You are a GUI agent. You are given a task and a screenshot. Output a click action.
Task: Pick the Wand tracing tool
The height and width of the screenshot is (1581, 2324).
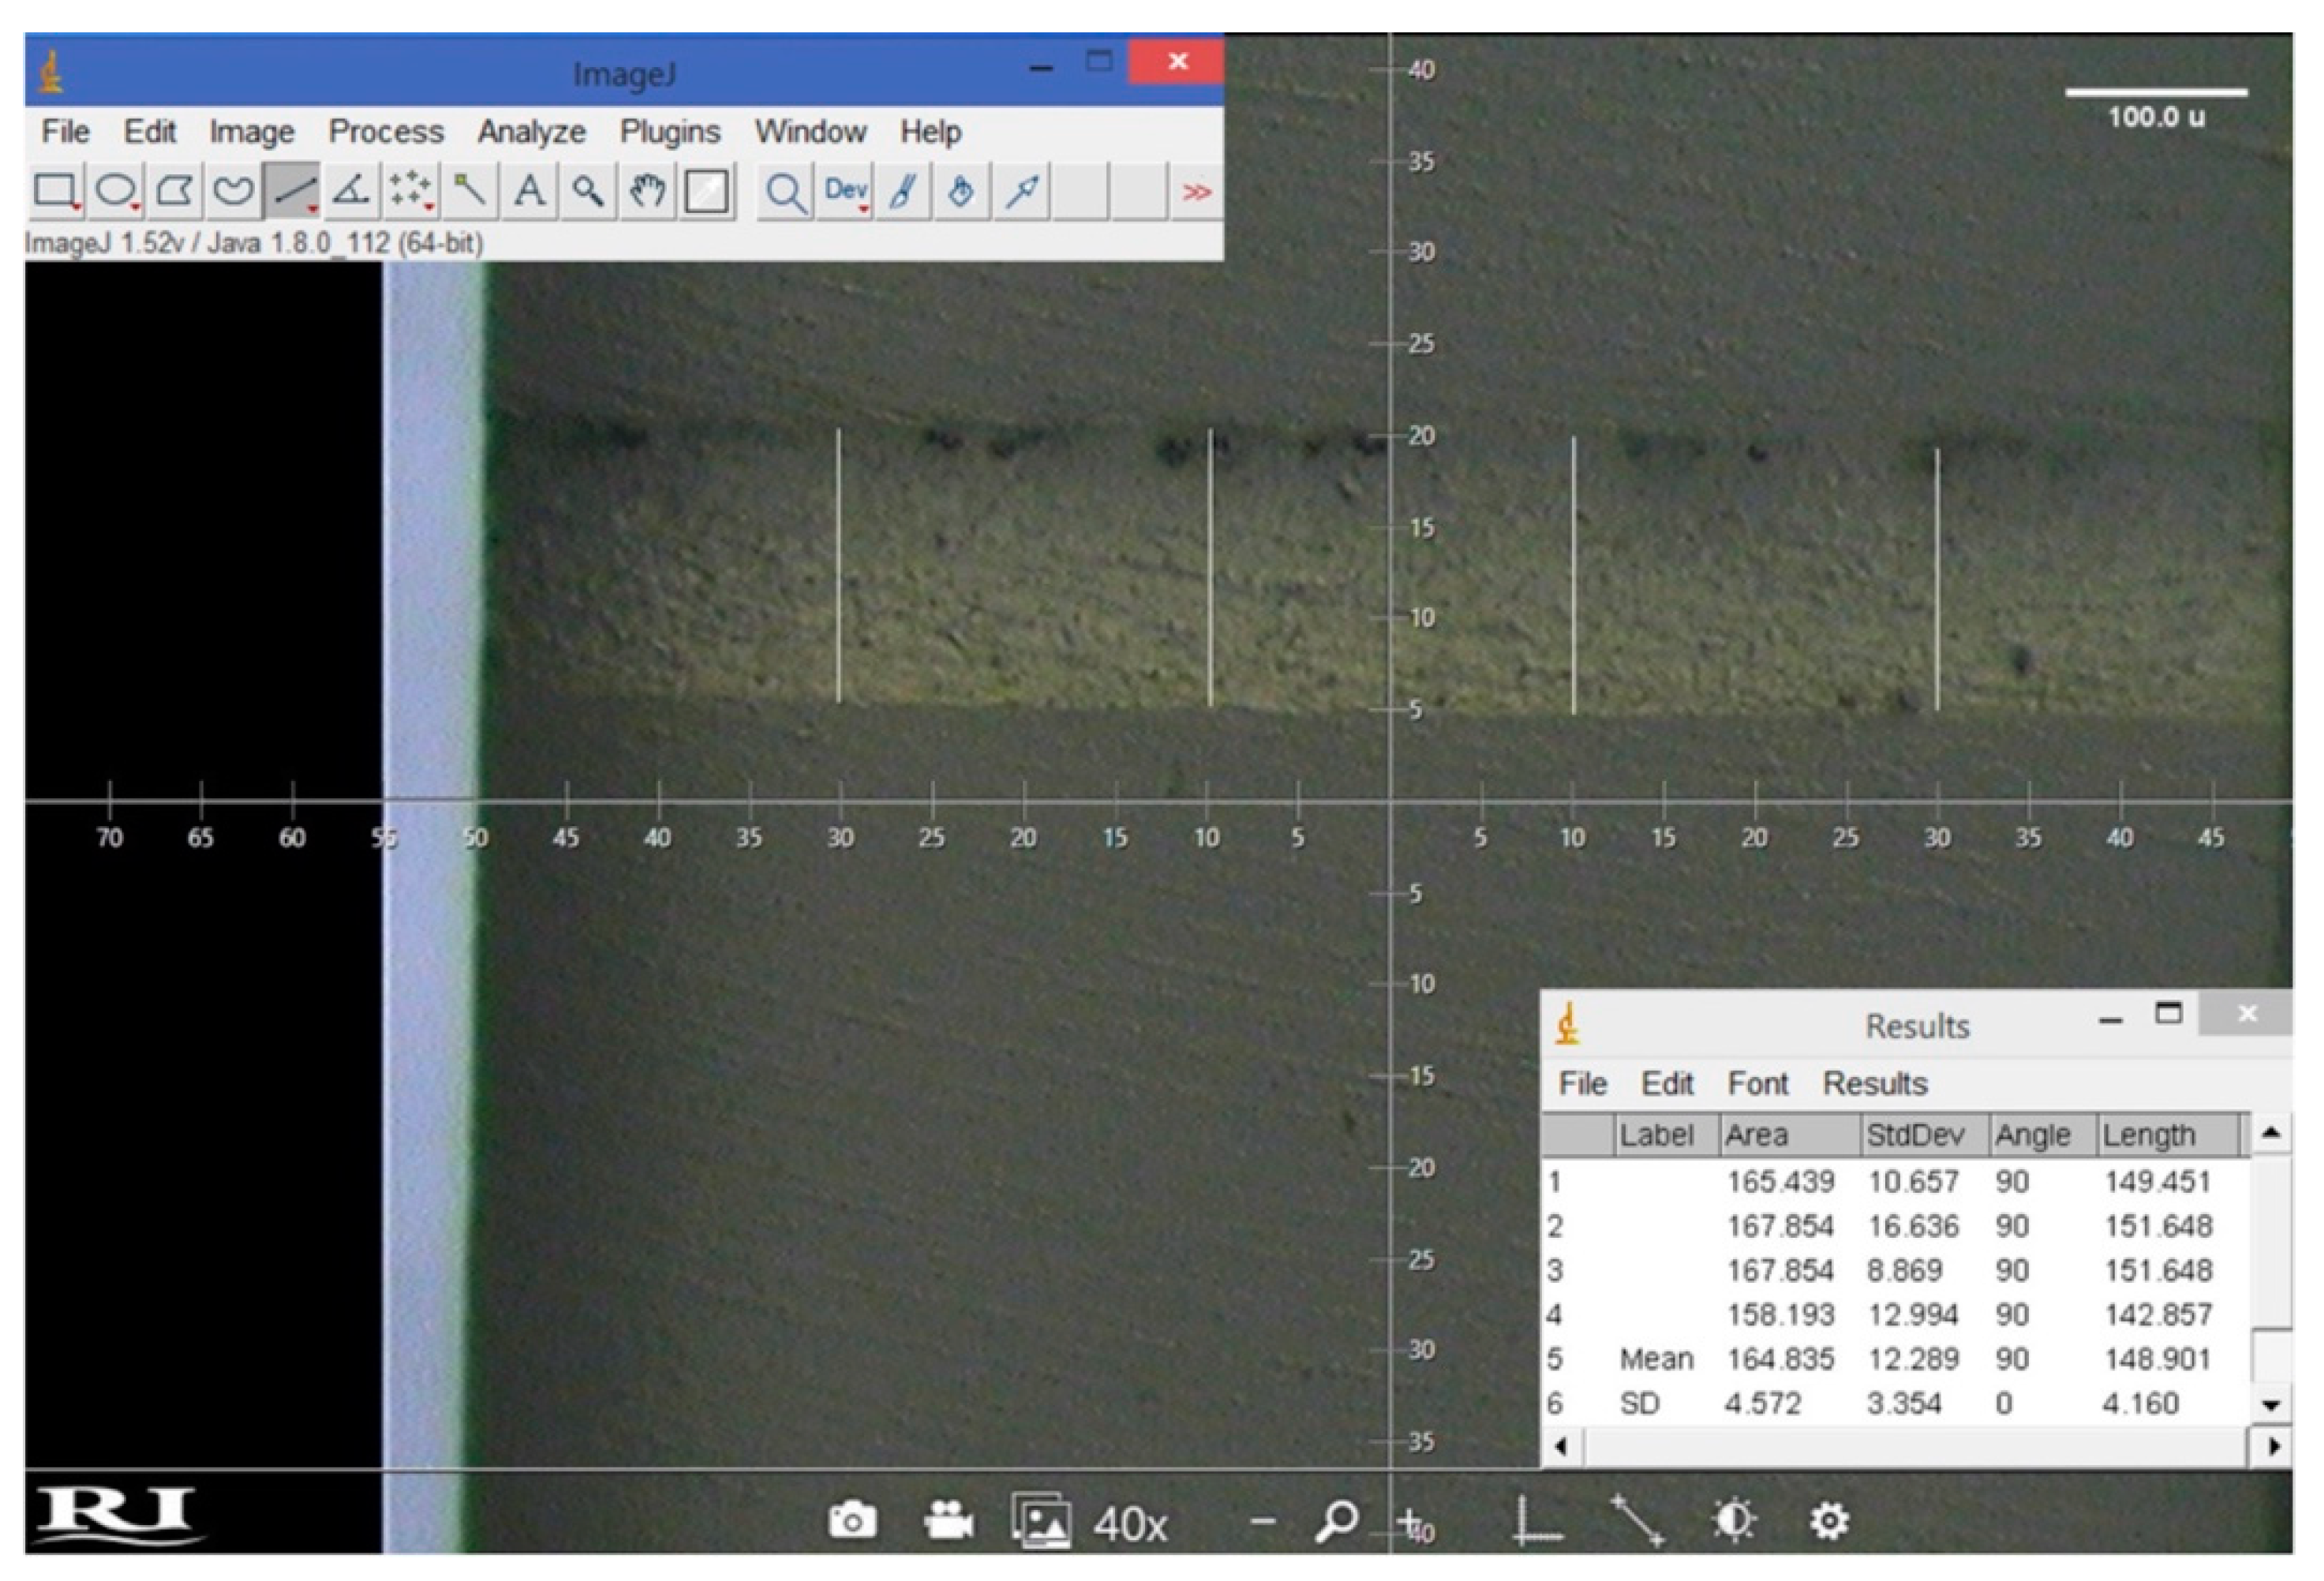point(469,190)
